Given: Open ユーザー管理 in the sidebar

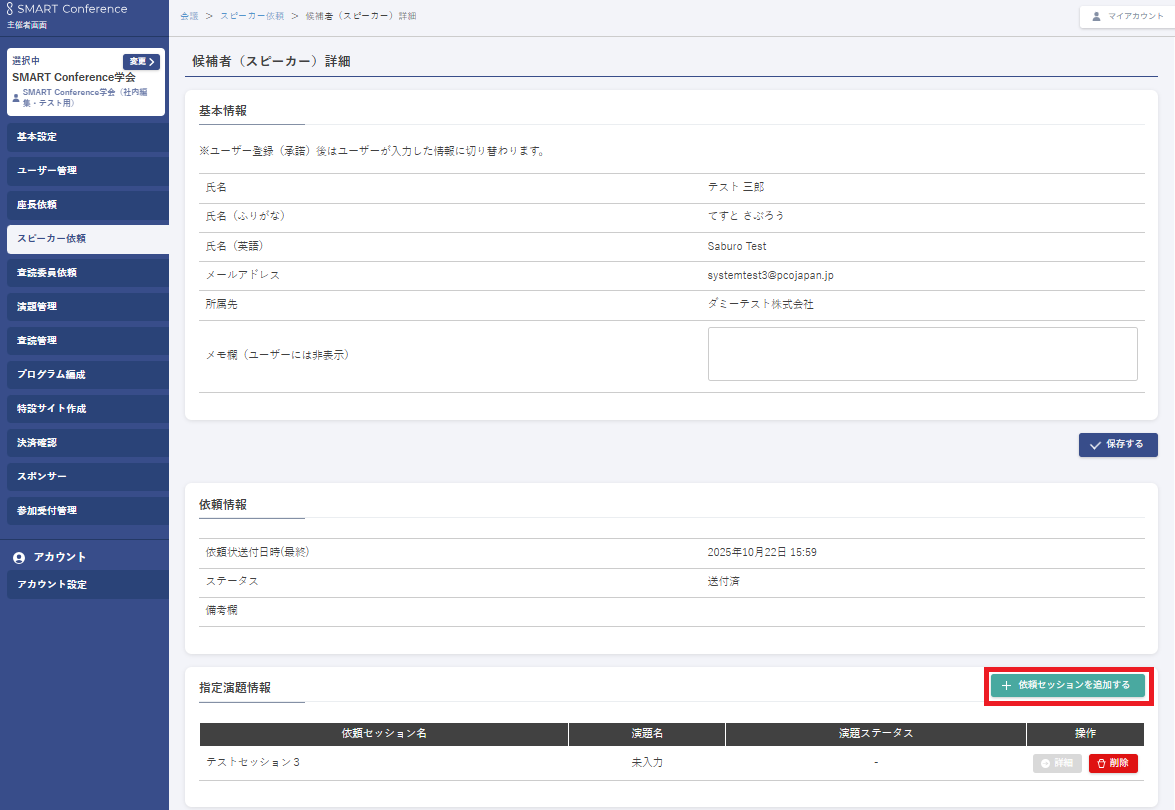Looking at the screenshot, I should pyautogui.click(x=85, y=170).
